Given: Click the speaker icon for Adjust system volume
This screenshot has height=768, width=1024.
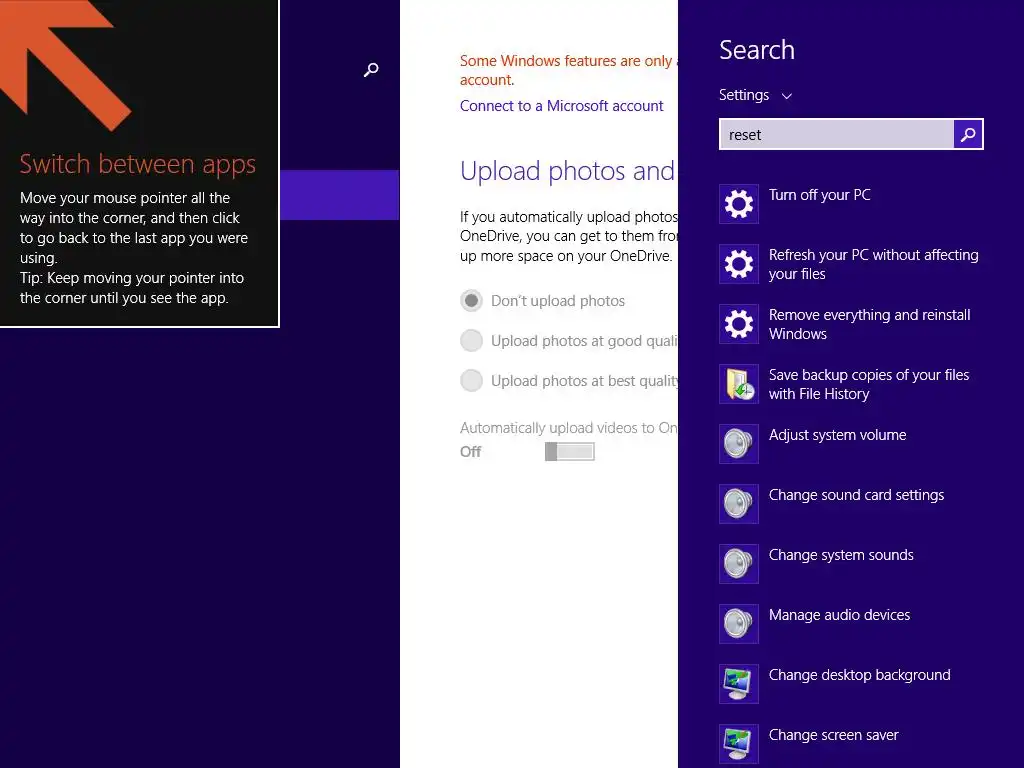Looking at the screenshot, I should point(739,444).
